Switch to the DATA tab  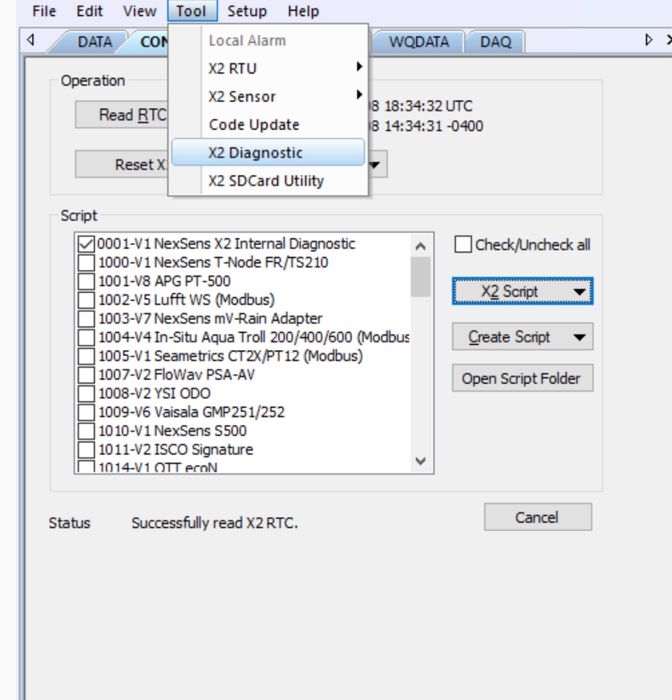[x=94, y=42]
